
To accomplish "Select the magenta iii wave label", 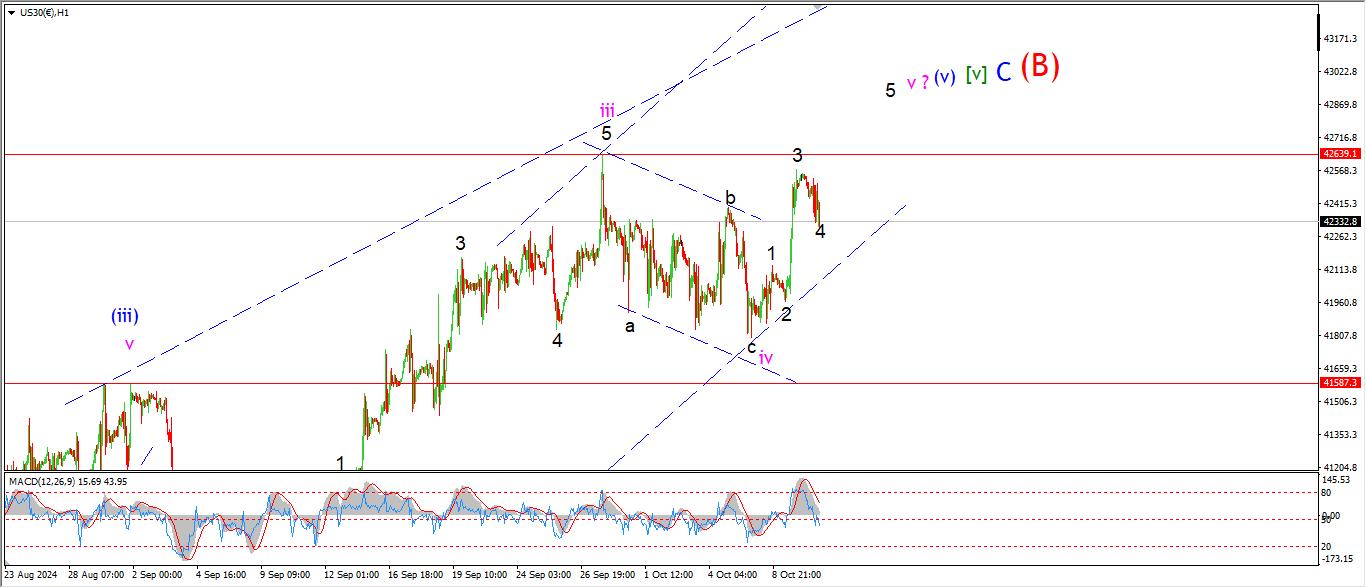I will point(607,110).
